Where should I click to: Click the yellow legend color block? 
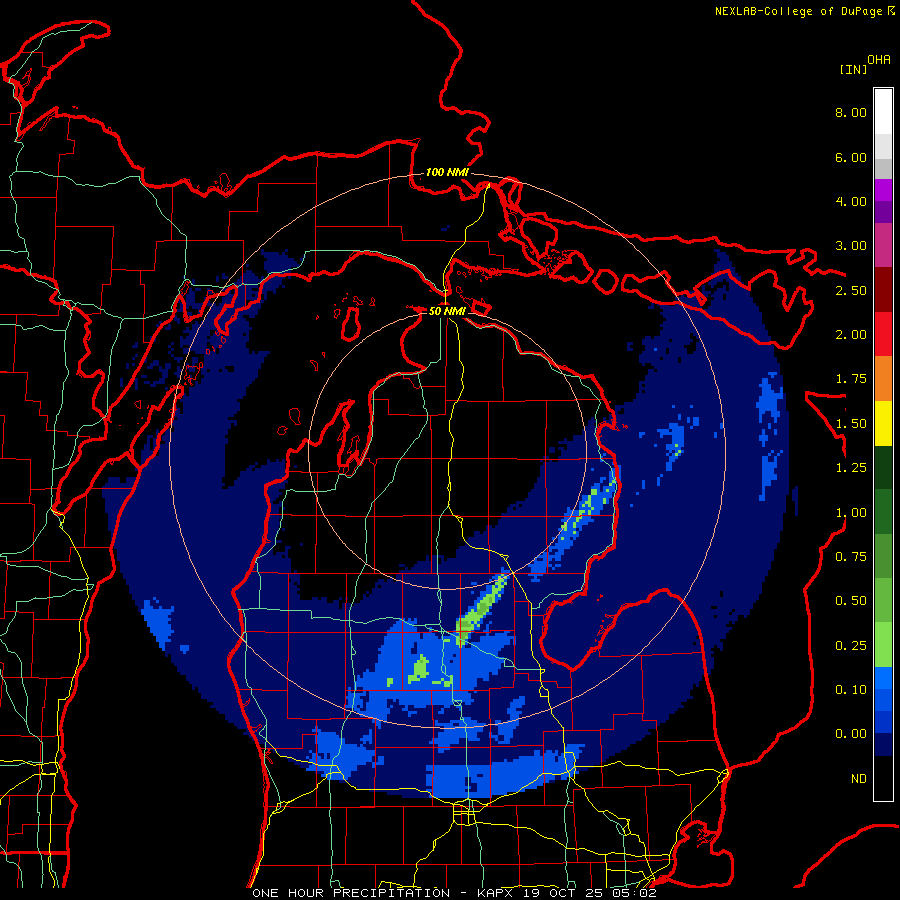[883, 423]
